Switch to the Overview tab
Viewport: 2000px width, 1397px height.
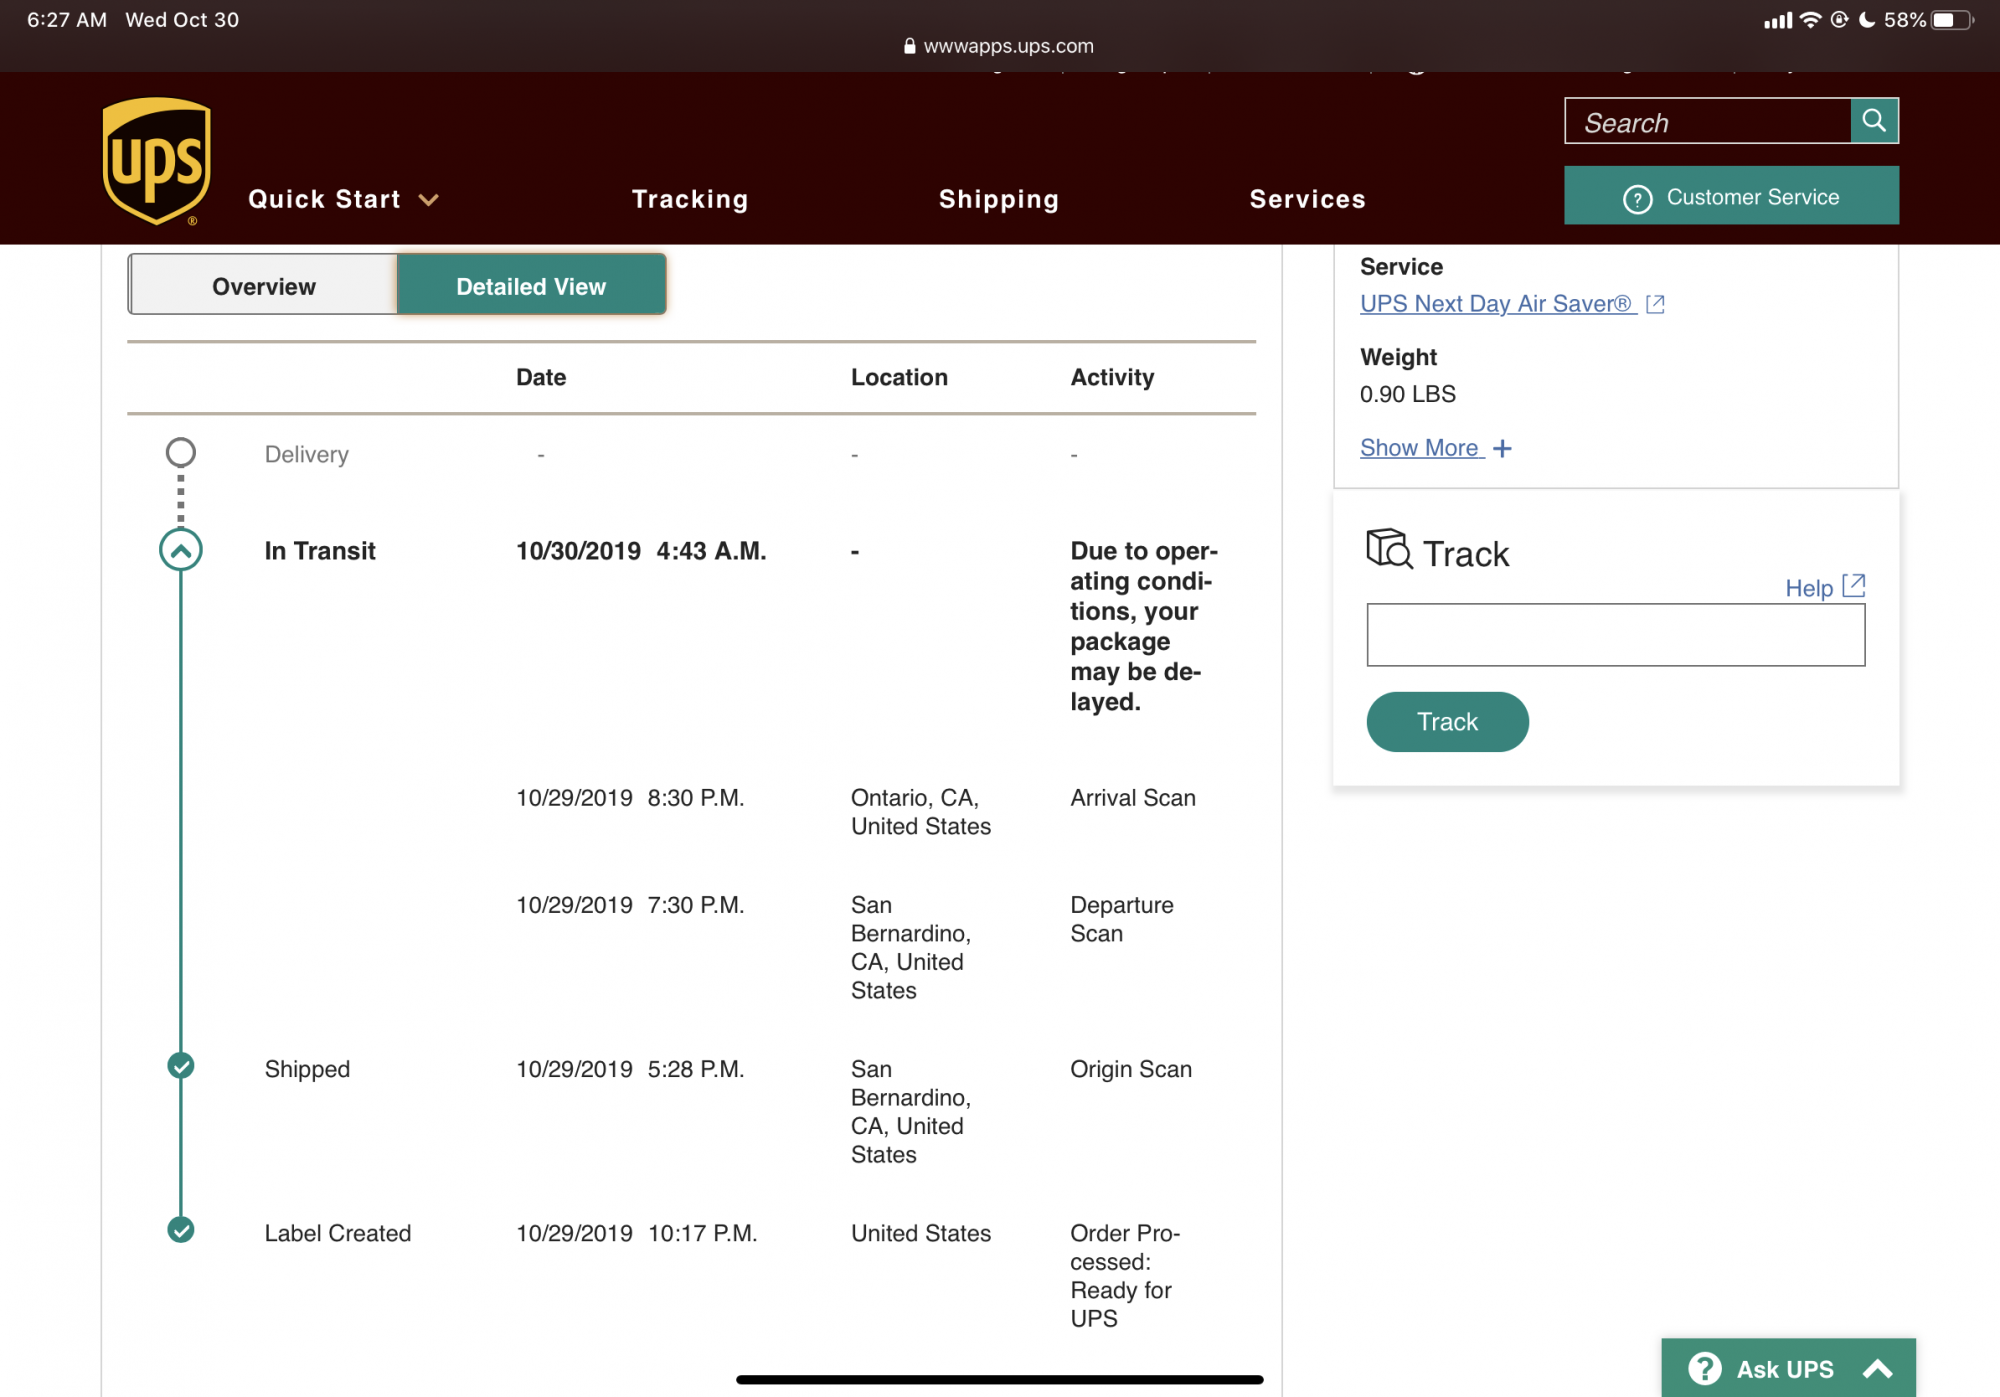pos(263,286)
